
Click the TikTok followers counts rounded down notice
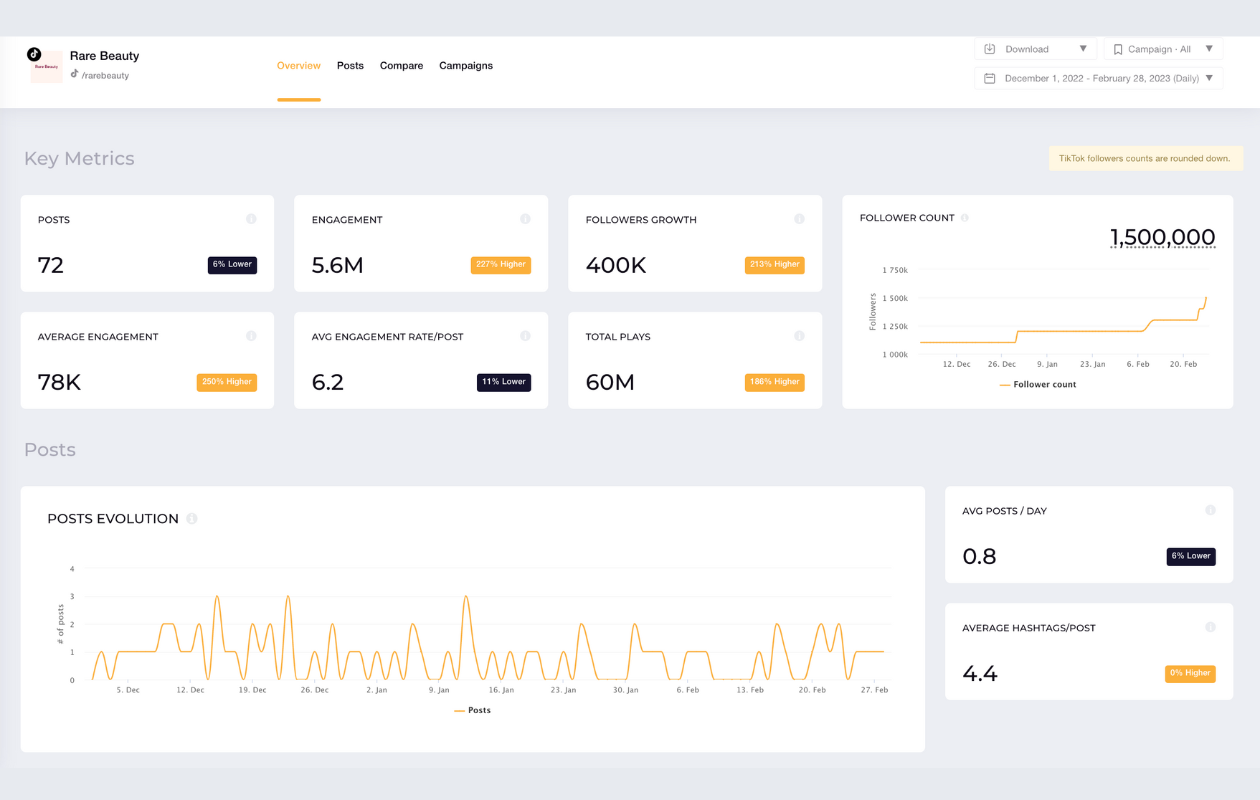click(1146, 158)
